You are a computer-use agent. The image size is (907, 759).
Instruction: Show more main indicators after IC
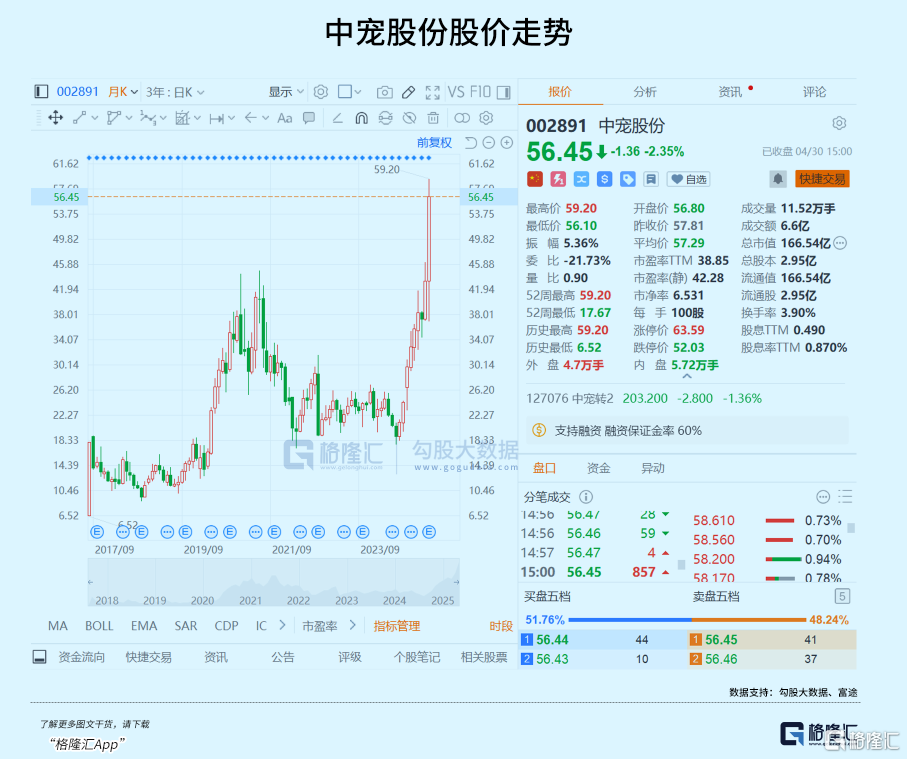coord(282,625)
